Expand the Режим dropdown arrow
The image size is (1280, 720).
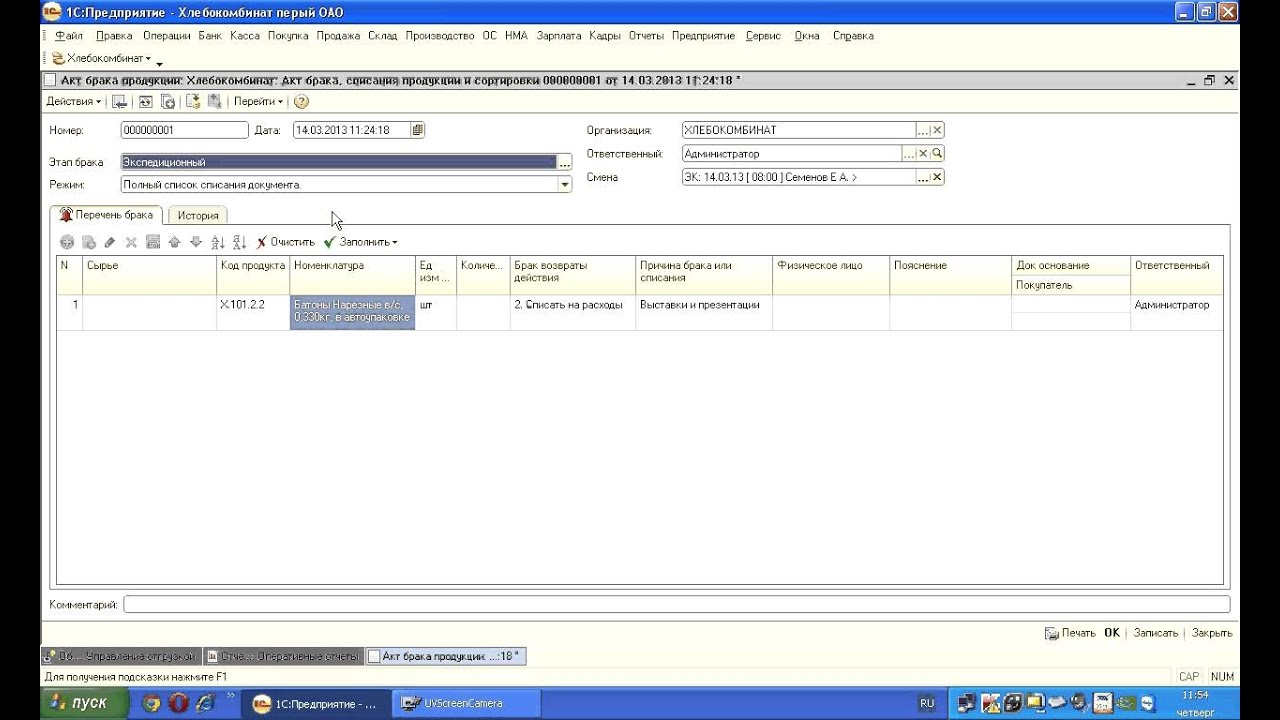(565, 185)
